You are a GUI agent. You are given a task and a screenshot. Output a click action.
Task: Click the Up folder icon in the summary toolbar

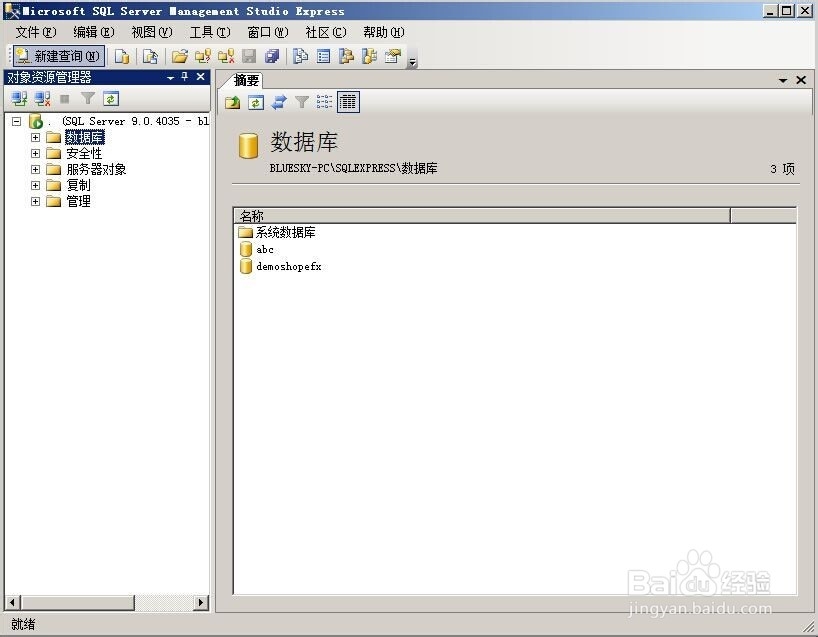point(232,102)
